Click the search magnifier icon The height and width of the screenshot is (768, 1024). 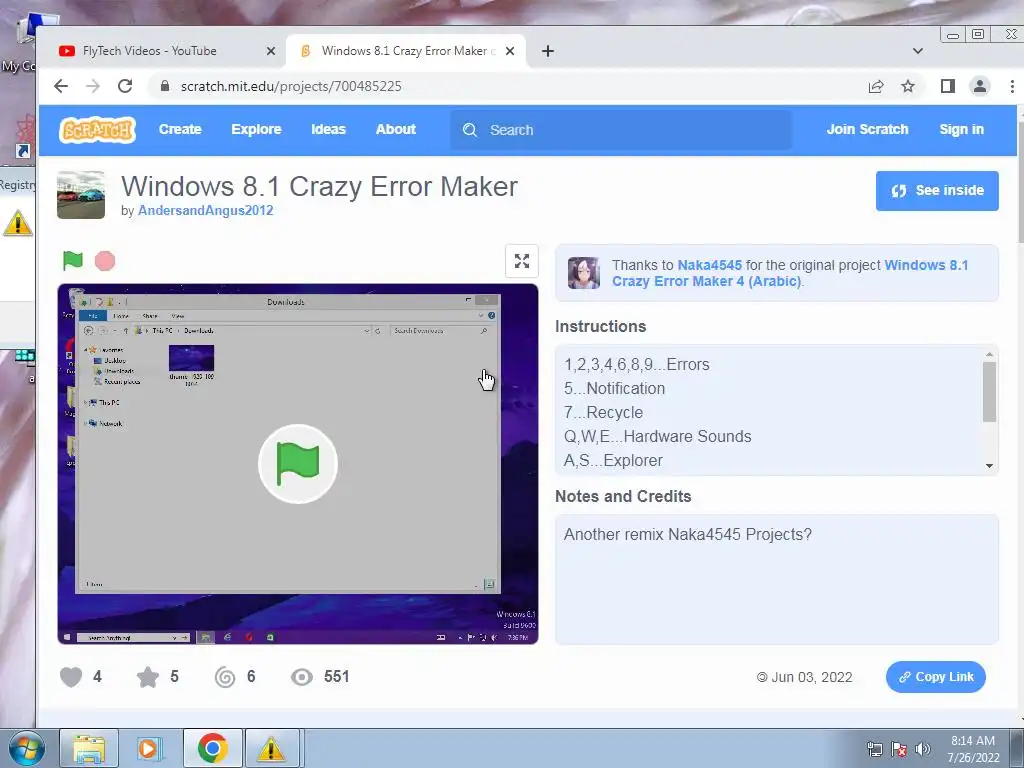click(470, 130)
